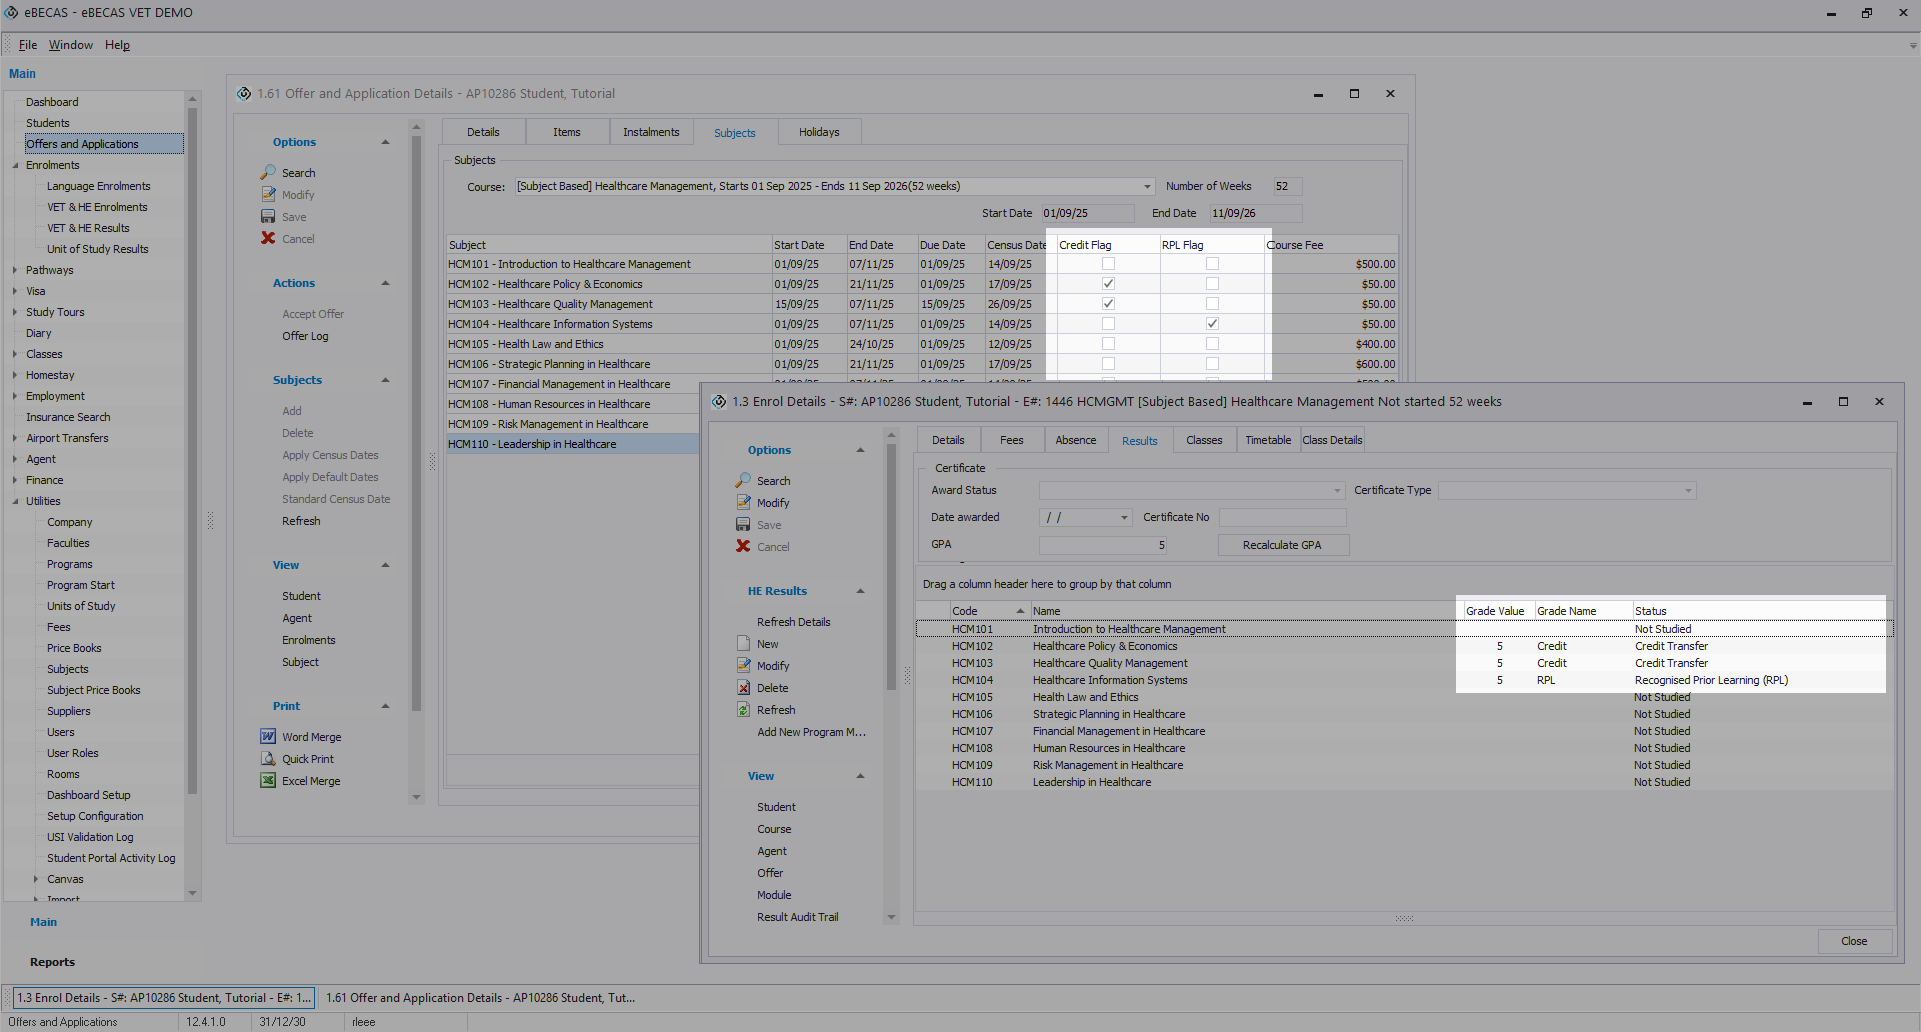Viewport: 1921px width, 1032px height.
Task: Click the Refresh icon under HE Results
Action: click(743, 710)
